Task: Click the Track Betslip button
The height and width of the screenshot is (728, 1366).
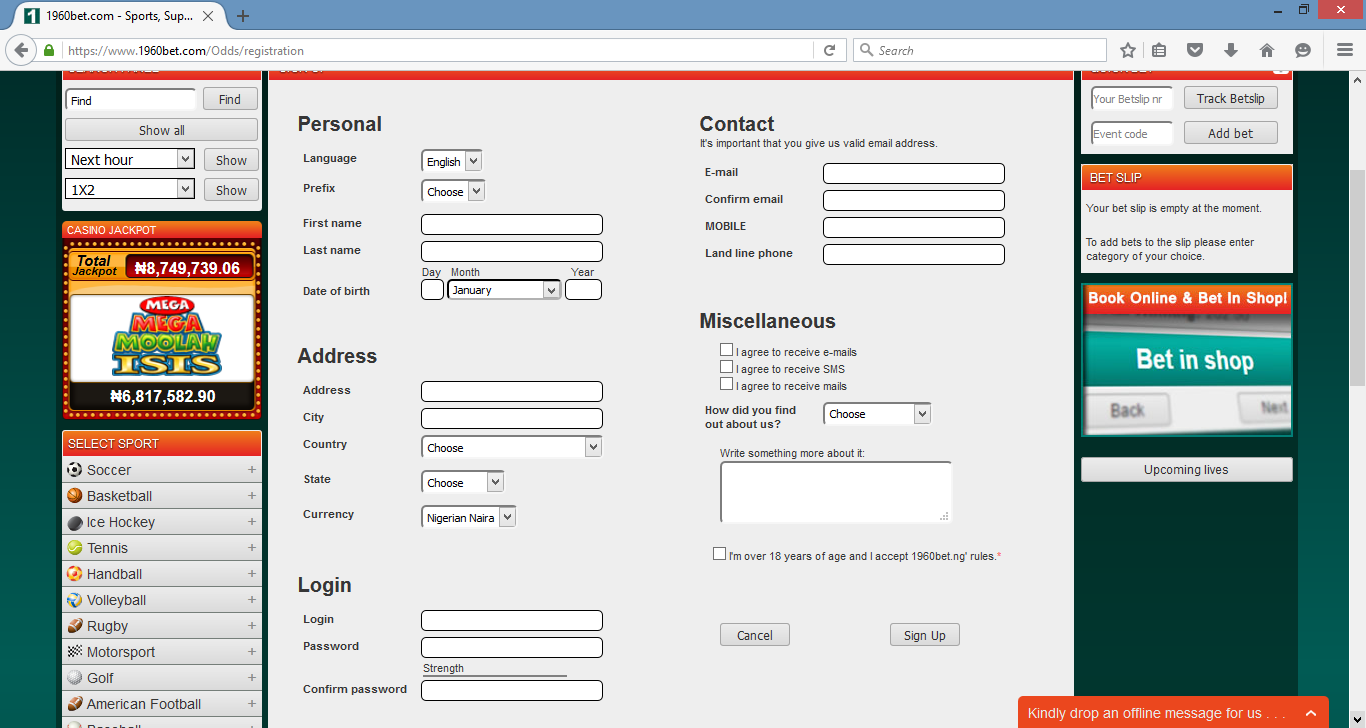Action: point(1231,98)
